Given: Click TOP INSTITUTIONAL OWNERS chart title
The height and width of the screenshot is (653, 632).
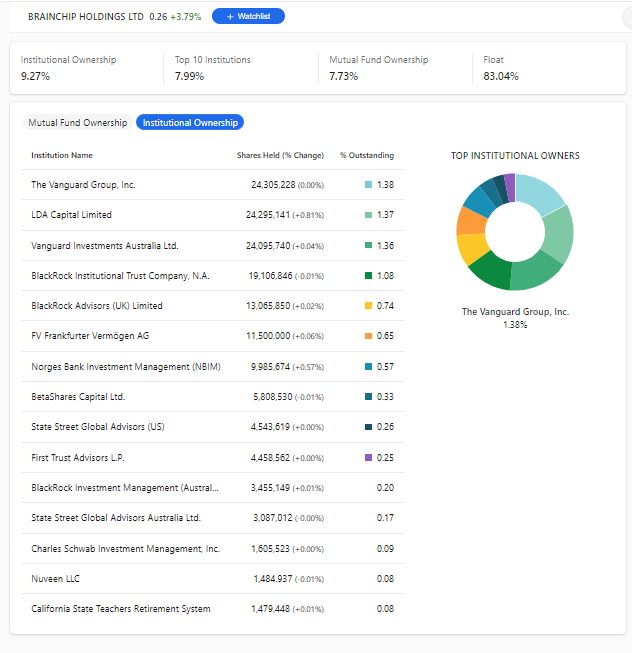Looking at the screenshot, I should point(515,156).
